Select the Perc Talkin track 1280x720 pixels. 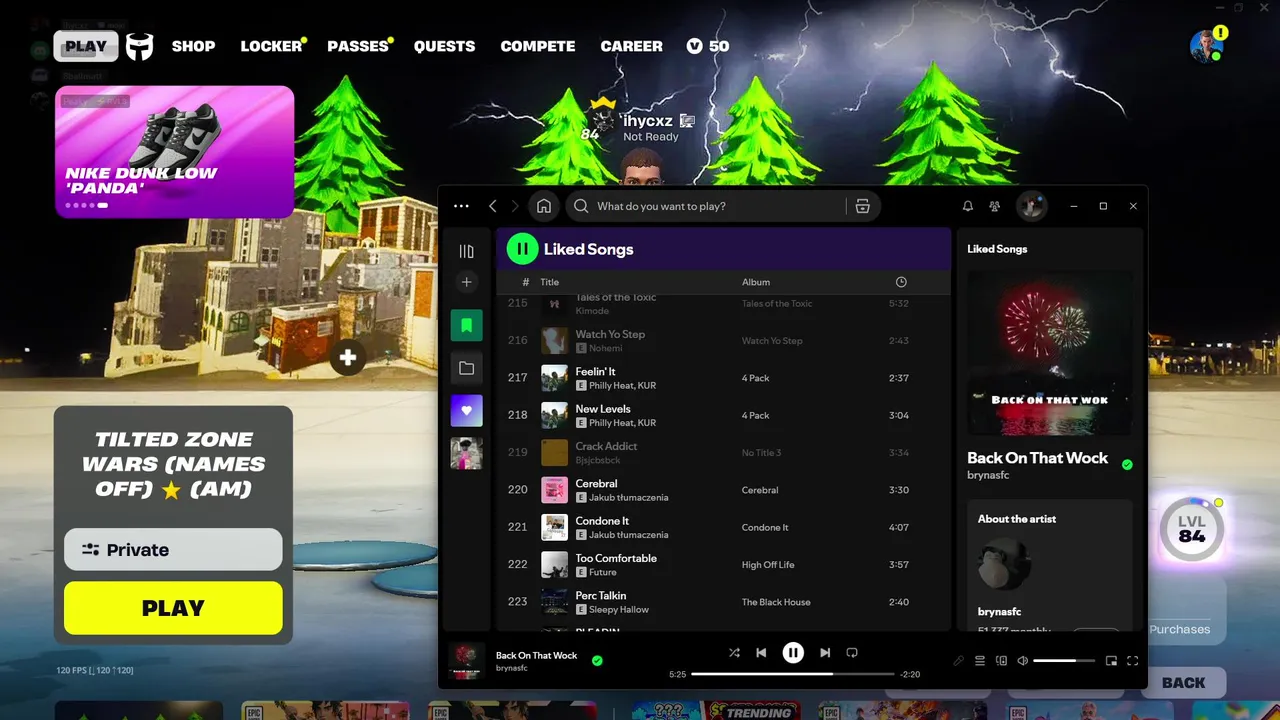(723, 602)
